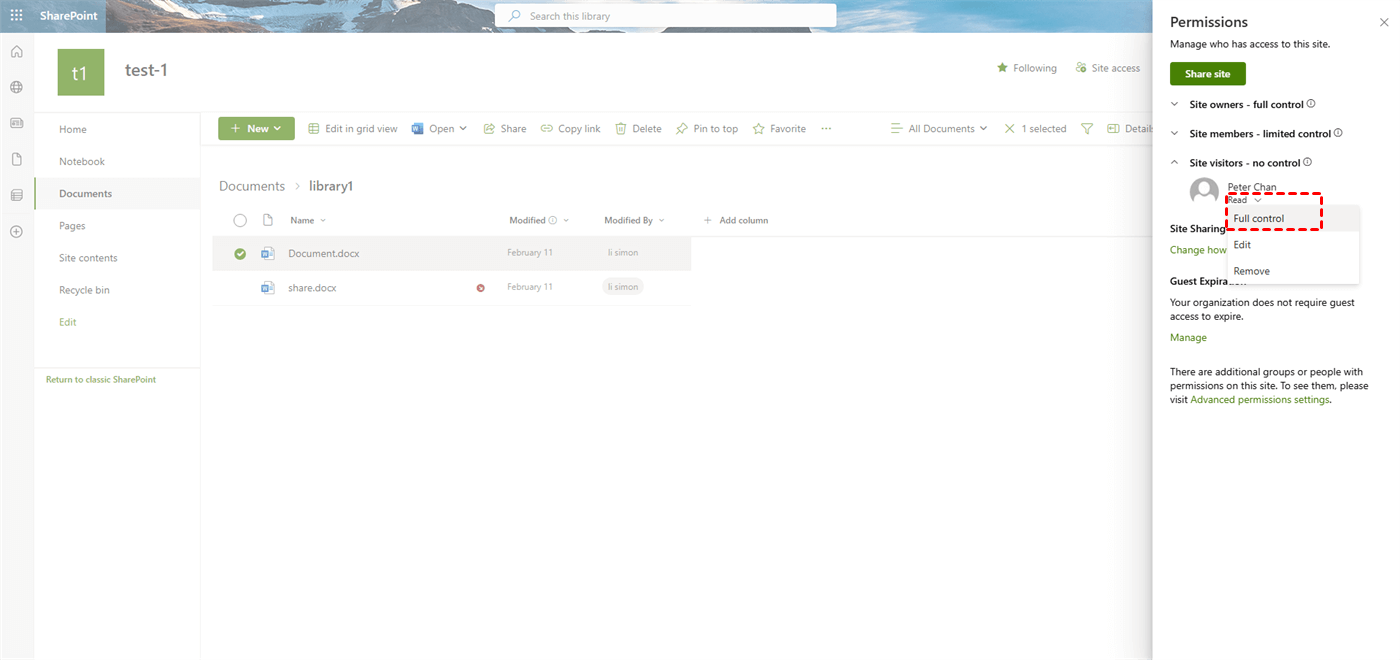Image resolution: width=1400 pixels, height=660 pixels.
Task: Open the Document.docx file name
Action: 324,254
